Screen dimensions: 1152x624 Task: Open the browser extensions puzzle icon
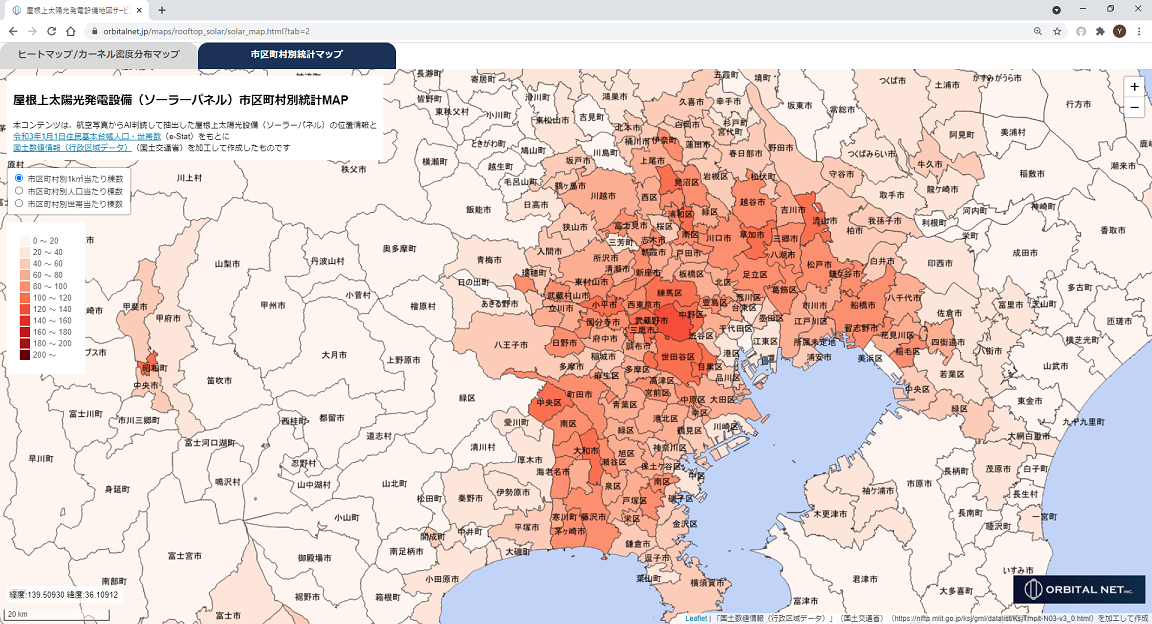pyautogui.click(x=1100, y=31)
